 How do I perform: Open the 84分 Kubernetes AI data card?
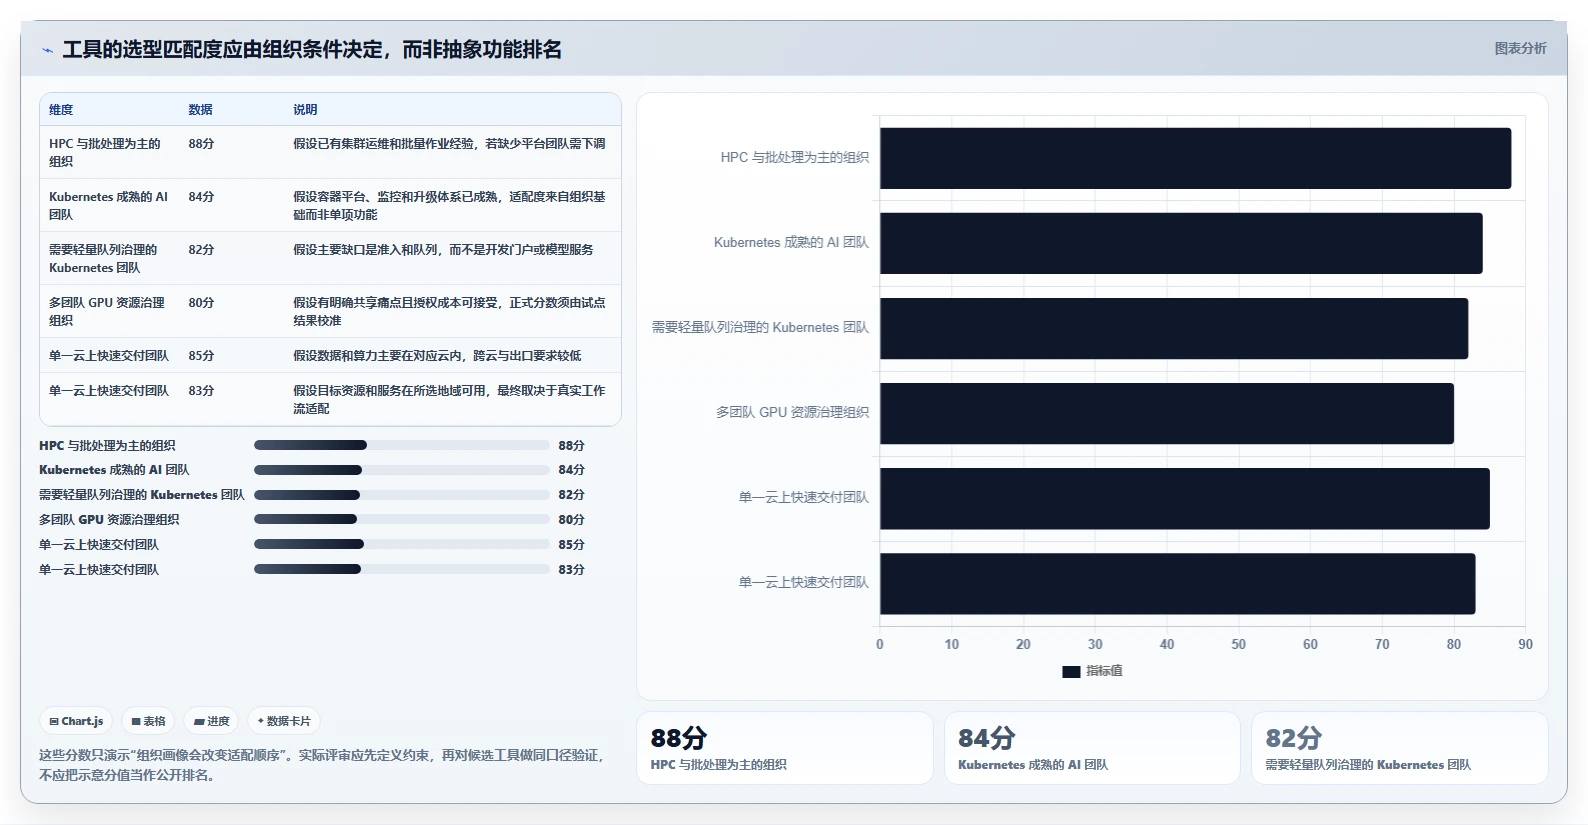pos(1092,748)
